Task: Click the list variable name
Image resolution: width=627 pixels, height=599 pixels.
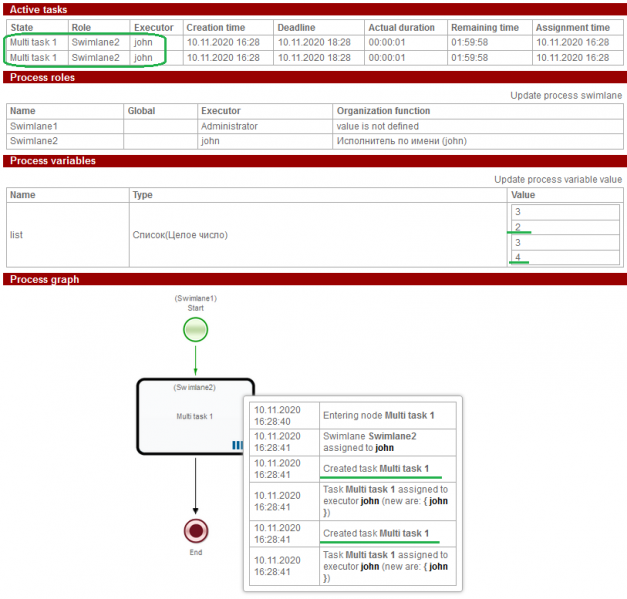Action: coord(16,235)
